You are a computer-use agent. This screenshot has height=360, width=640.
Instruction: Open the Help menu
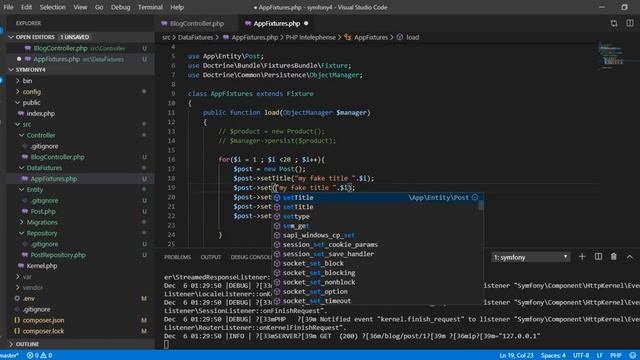177,7
